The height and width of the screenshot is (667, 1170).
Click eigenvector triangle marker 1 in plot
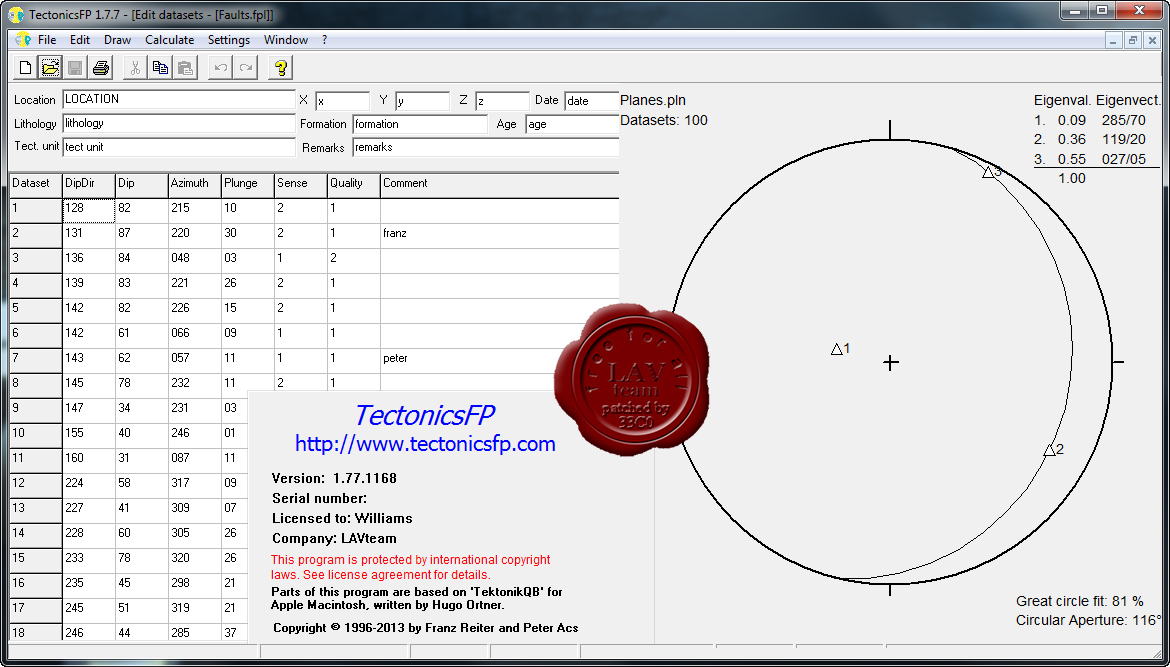836,349
